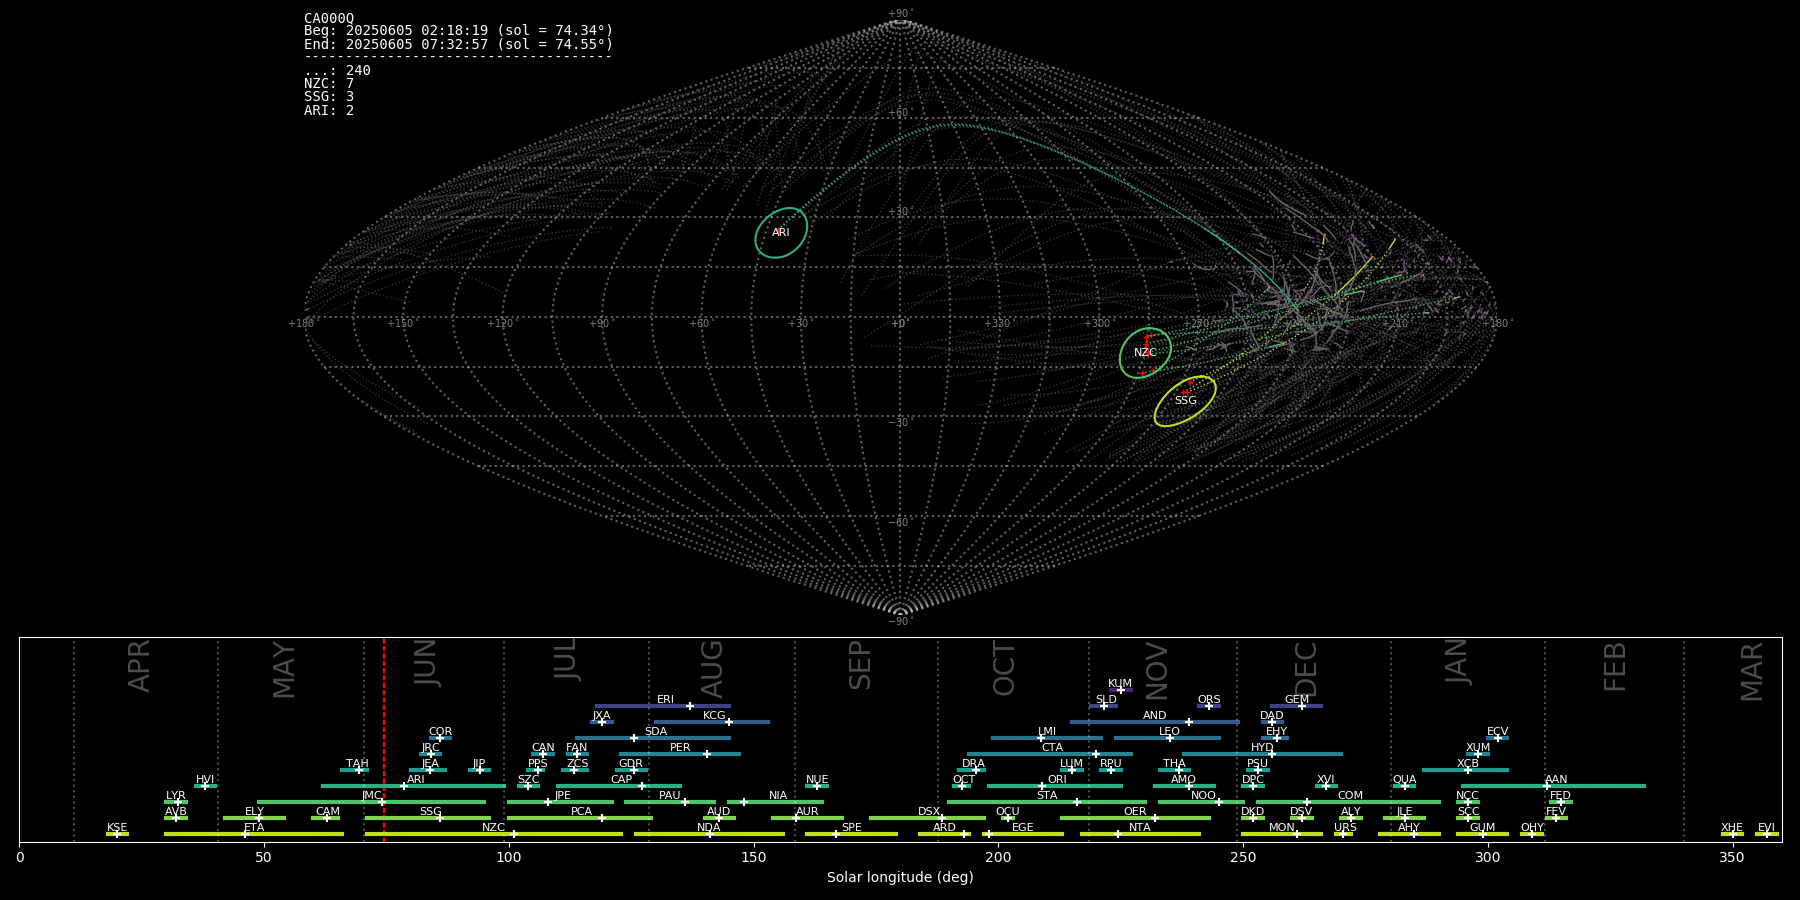Click the MAR month label in timeline
The height and width of the screenshot is (900, 1800).
[1752, 671]
